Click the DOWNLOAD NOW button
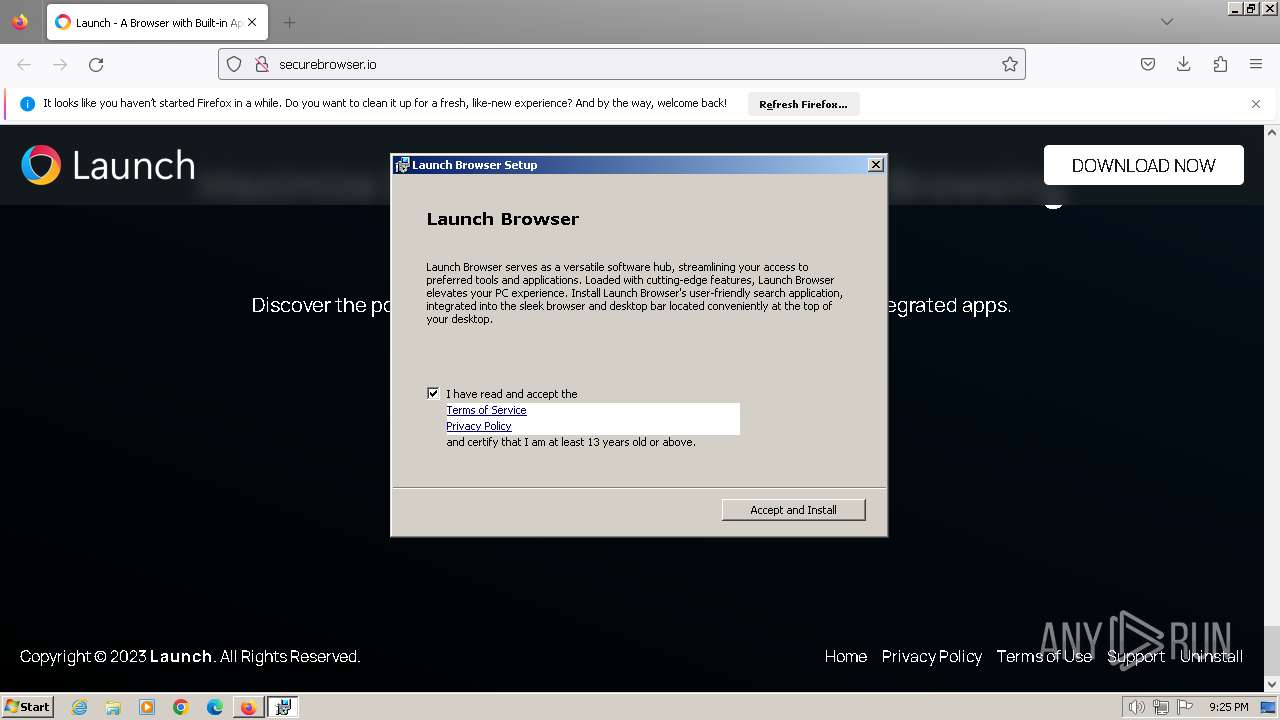The height and width of the screenshot is (720, 1280). [x=1144, y=165]
